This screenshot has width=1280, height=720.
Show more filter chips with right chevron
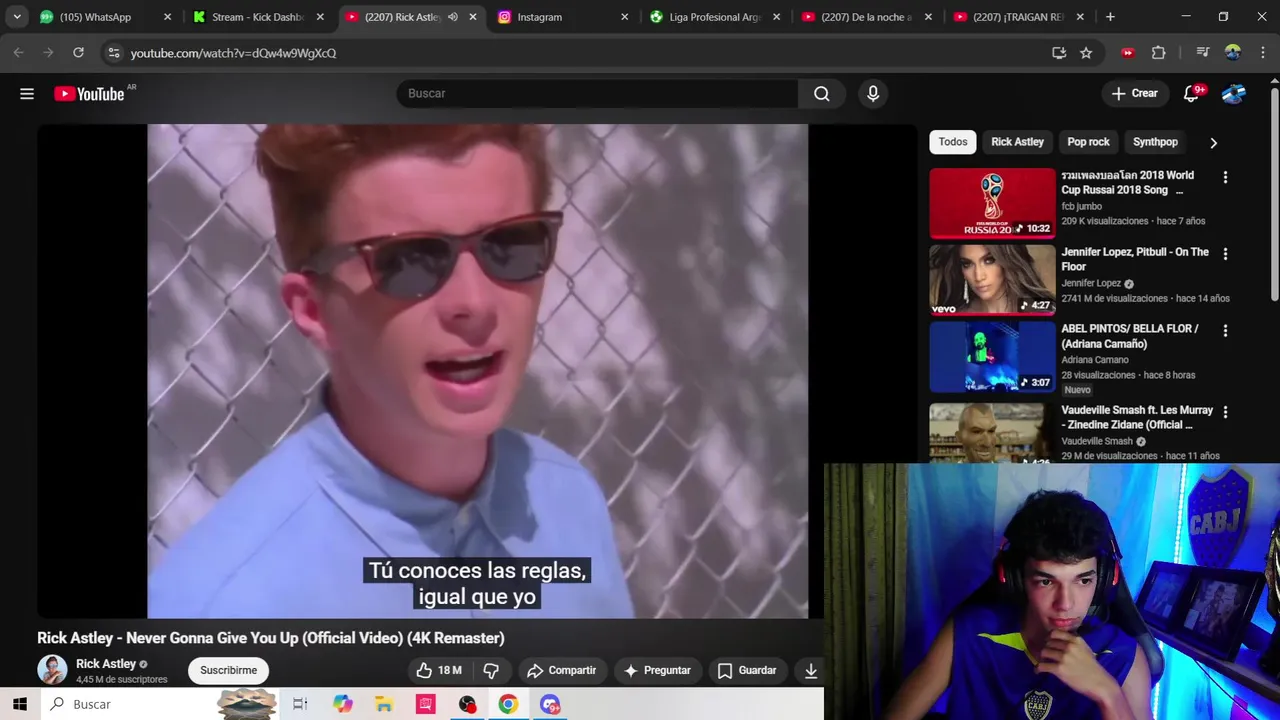tap(1213, 142)
